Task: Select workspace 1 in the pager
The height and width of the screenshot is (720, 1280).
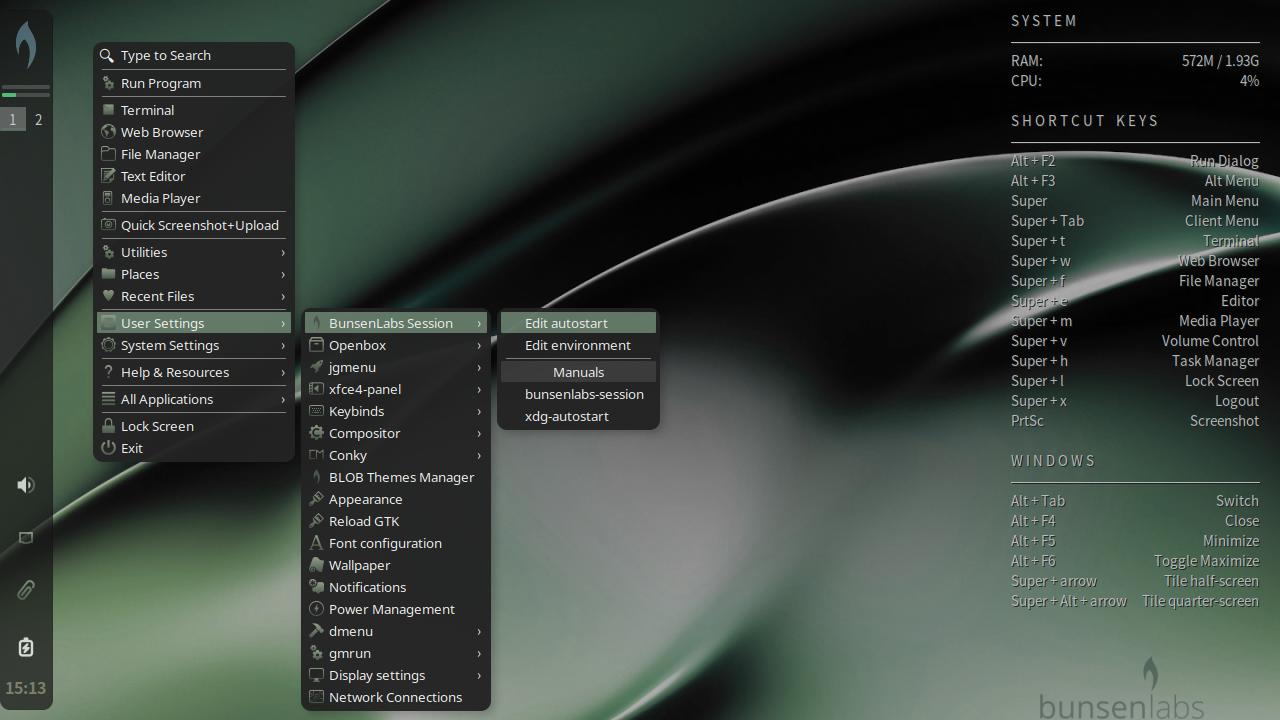Action: click(x=13, y=120)
